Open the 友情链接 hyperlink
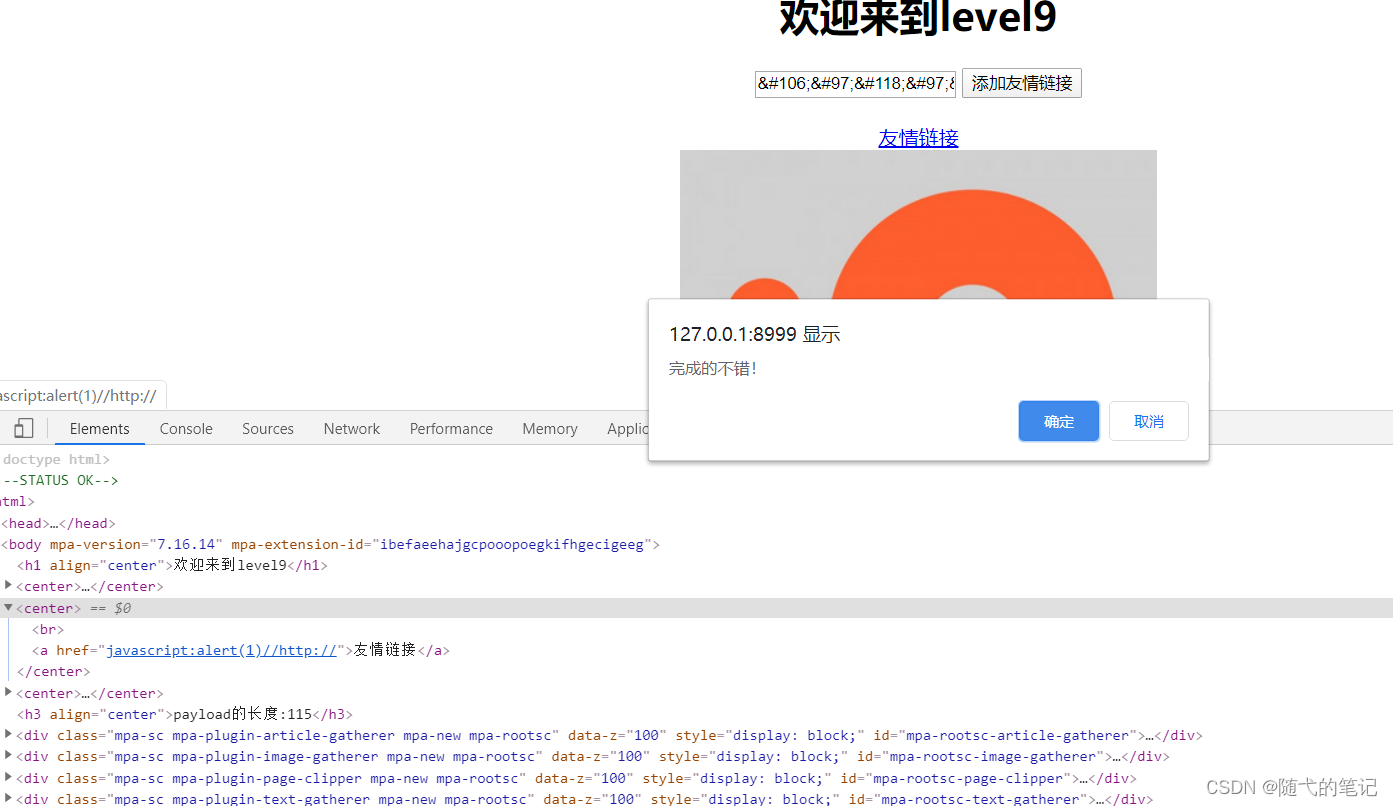Image resolution: width=1393 pixels, height=806 pixels. (x=917, y=138)
